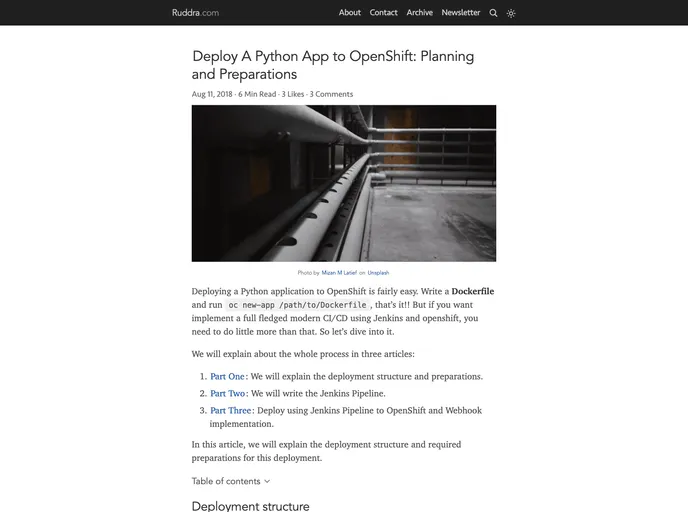Open the search icon in header
This screenshot has width=688, height=512.
[493, 13]
